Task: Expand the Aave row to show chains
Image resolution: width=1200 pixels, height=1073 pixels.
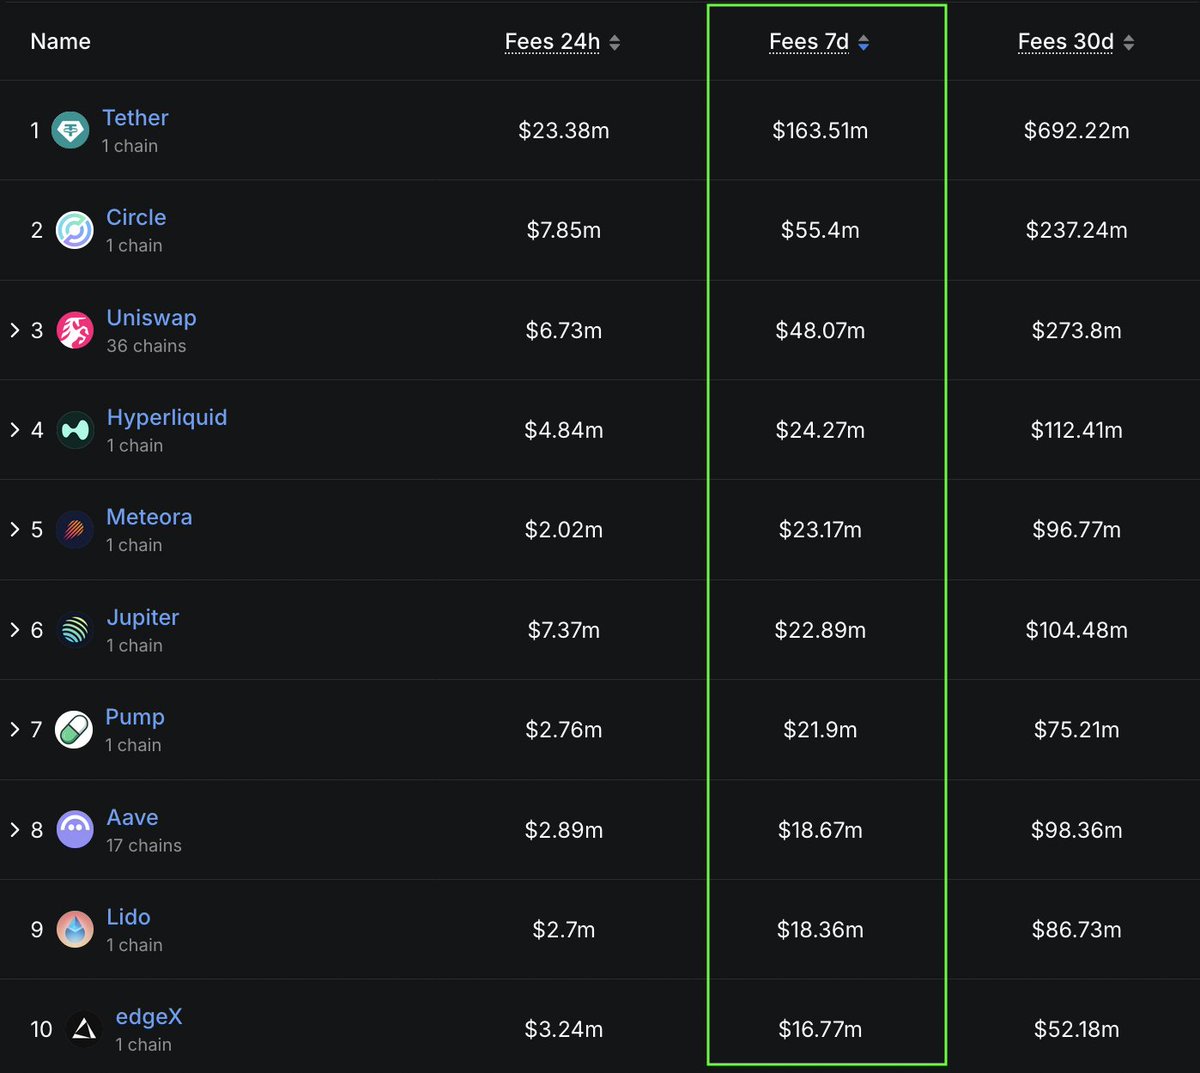Action: [x=14, y=830]
